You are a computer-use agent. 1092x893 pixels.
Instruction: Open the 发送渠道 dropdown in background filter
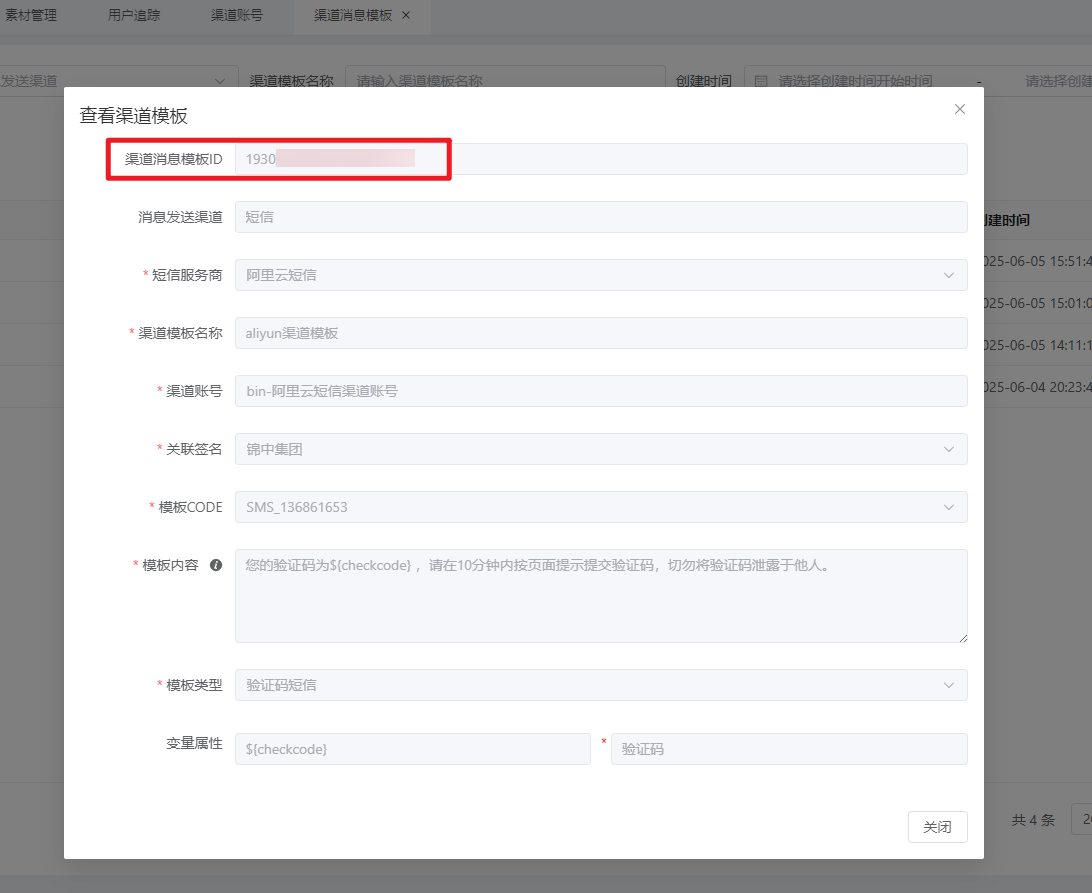[117, 81]
